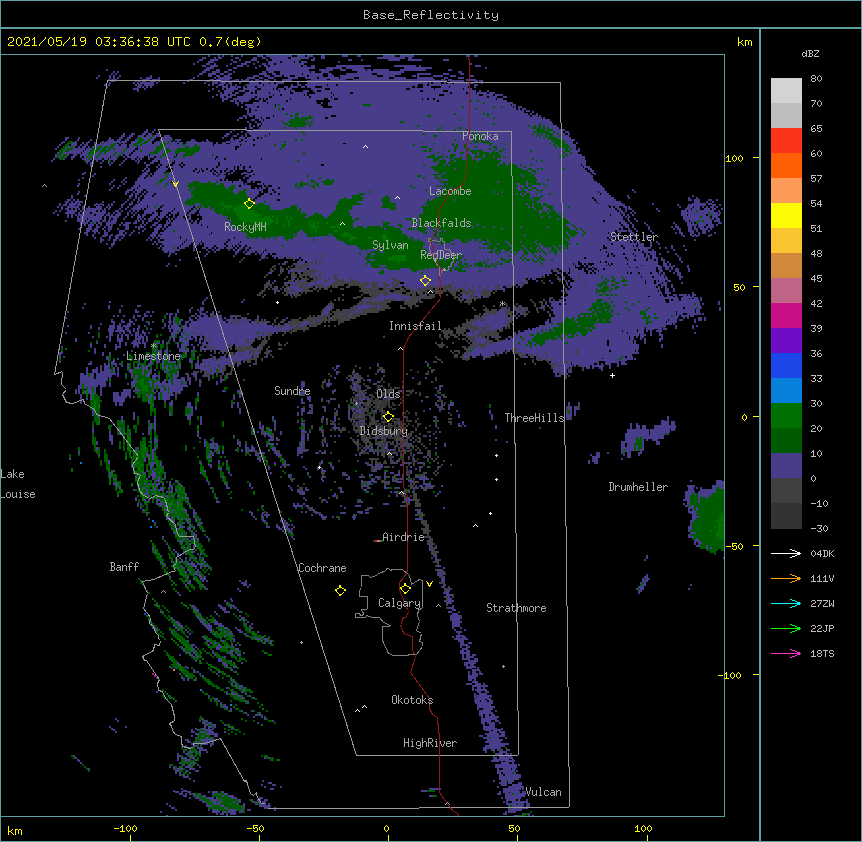Click the yellow radar marker near Olds
The height and width of the screenshot is (842, 862).
(x=388, y=416)
